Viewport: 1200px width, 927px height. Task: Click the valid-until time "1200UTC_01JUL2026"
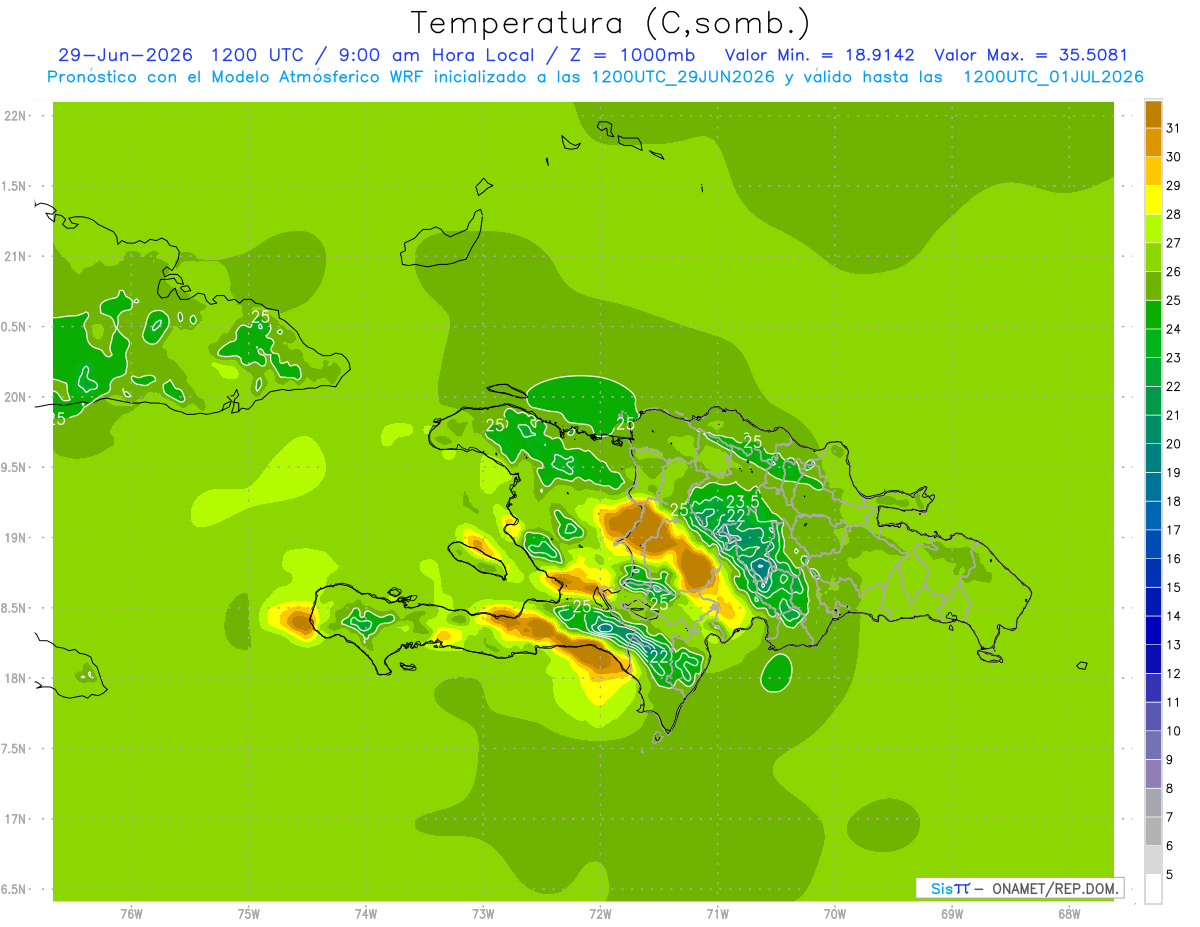tap(1053, 77)
